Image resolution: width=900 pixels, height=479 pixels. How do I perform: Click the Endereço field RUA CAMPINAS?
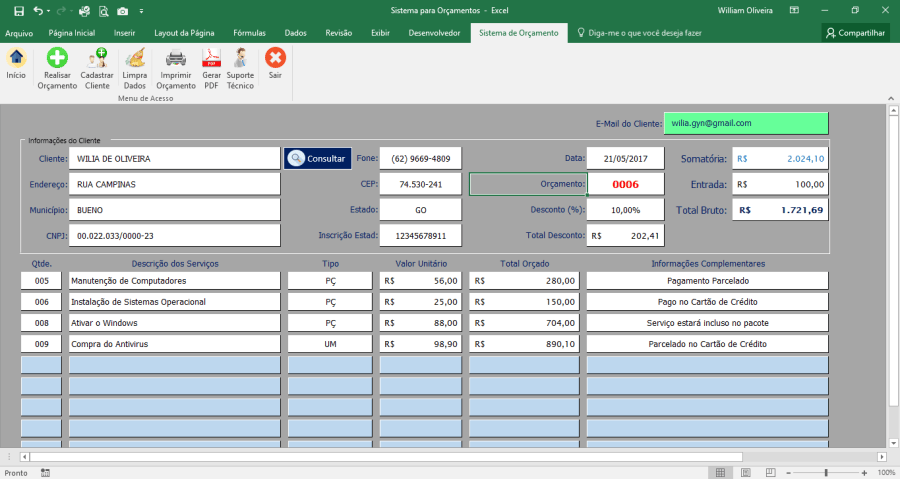pos(174,184)
